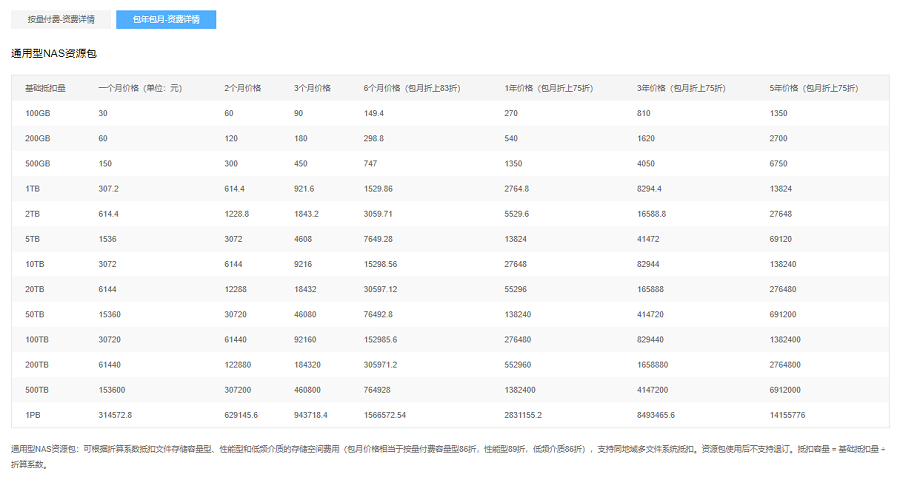Click the 149.4 six-month price cell
Screen dimensions: 900x477
374,114
